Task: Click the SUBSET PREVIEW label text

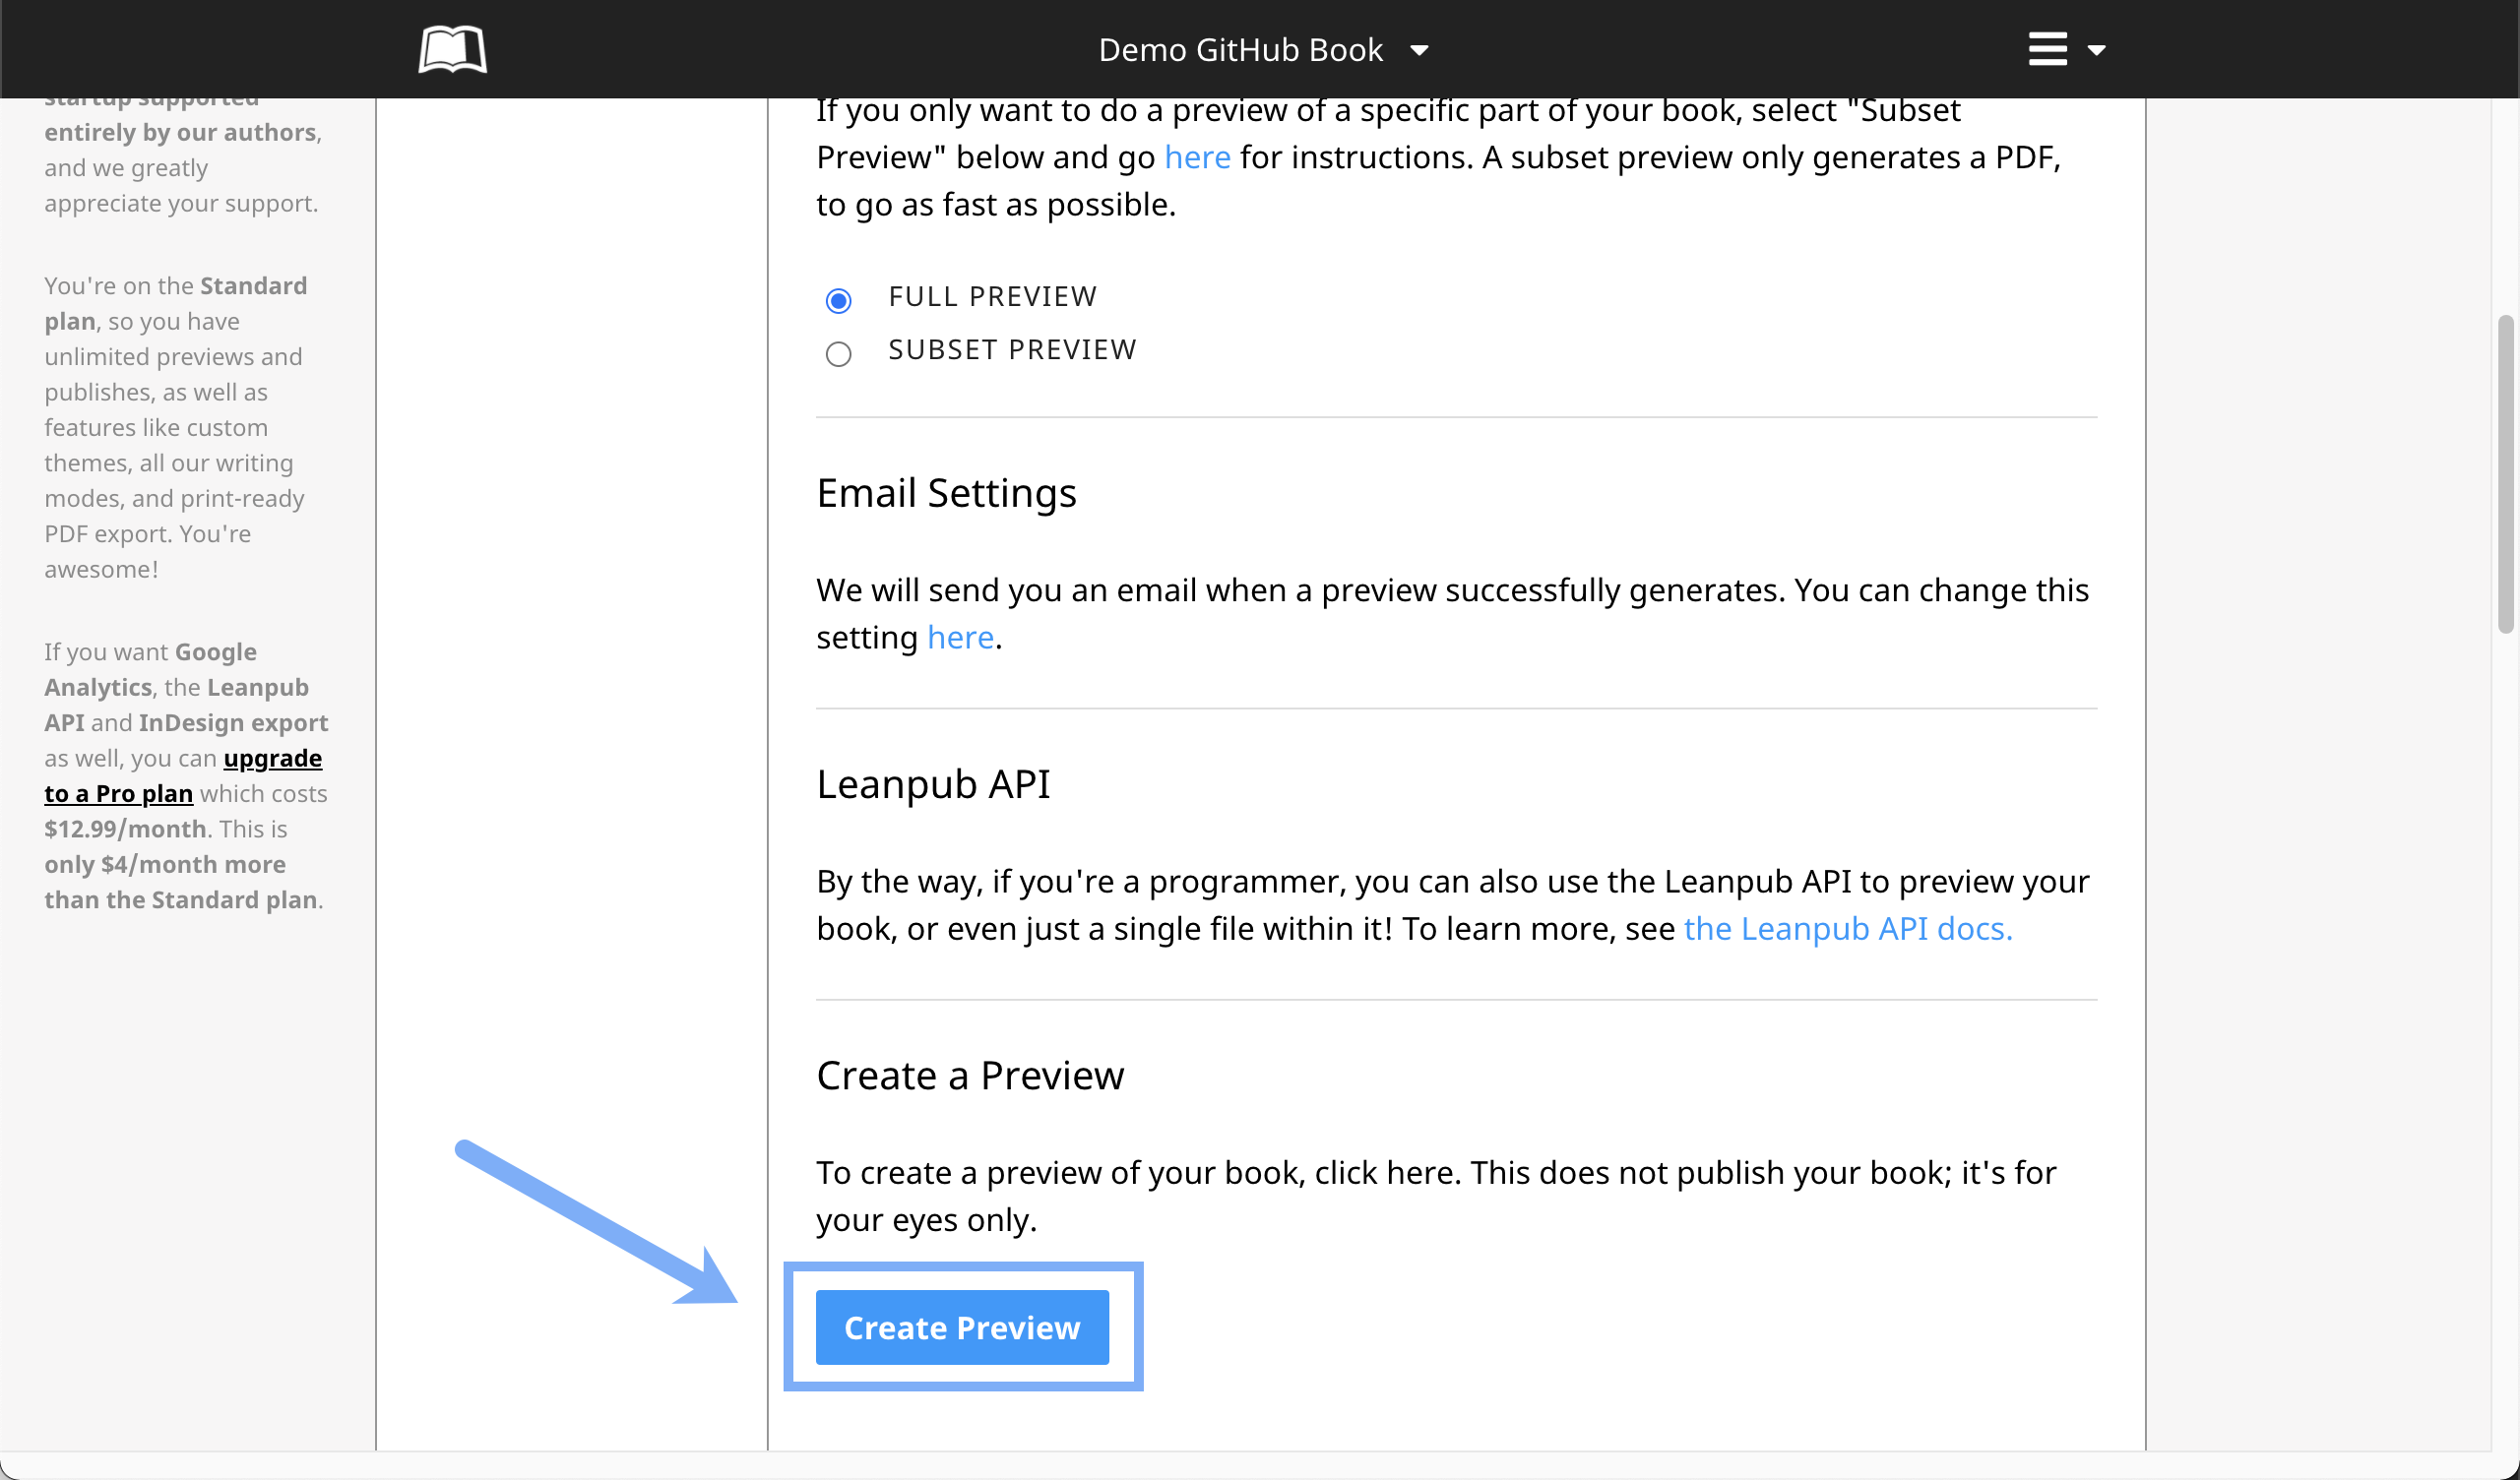Action: tap(1012, 349)
